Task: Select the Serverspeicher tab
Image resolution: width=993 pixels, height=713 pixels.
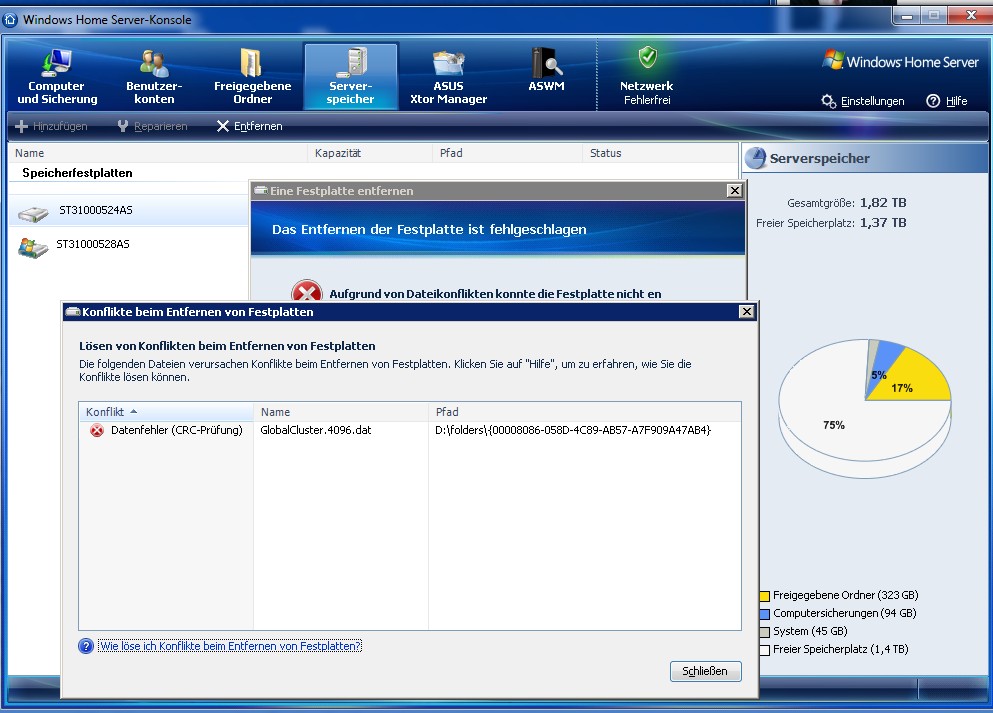Action: coord(350,77)
